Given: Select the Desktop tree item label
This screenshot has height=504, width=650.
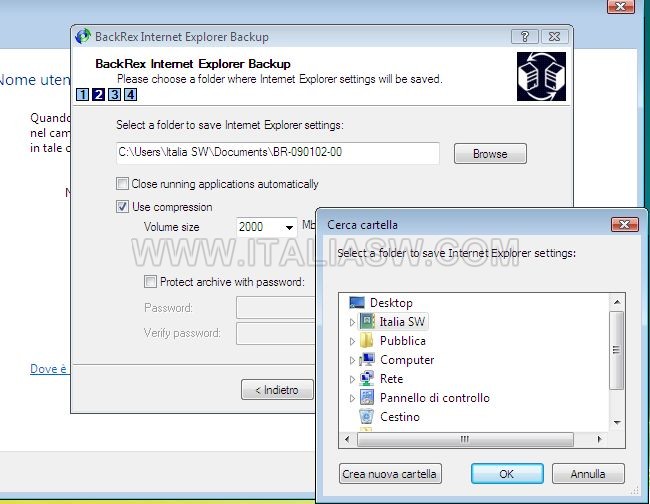Looking at the screenshot, I should pos(391,303).
